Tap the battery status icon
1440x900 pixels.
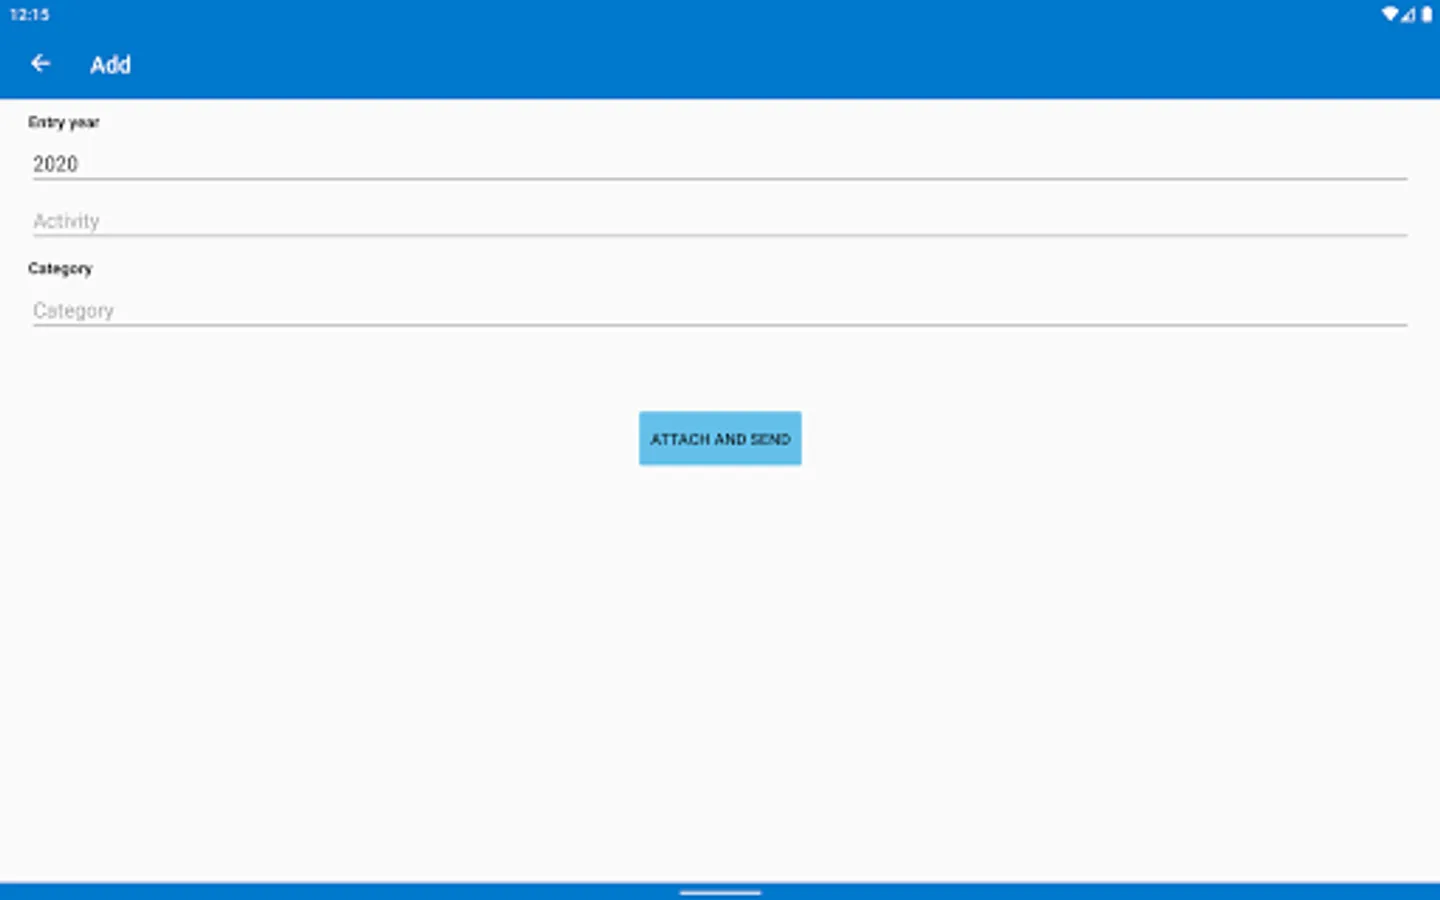[x=1427, y=14]
